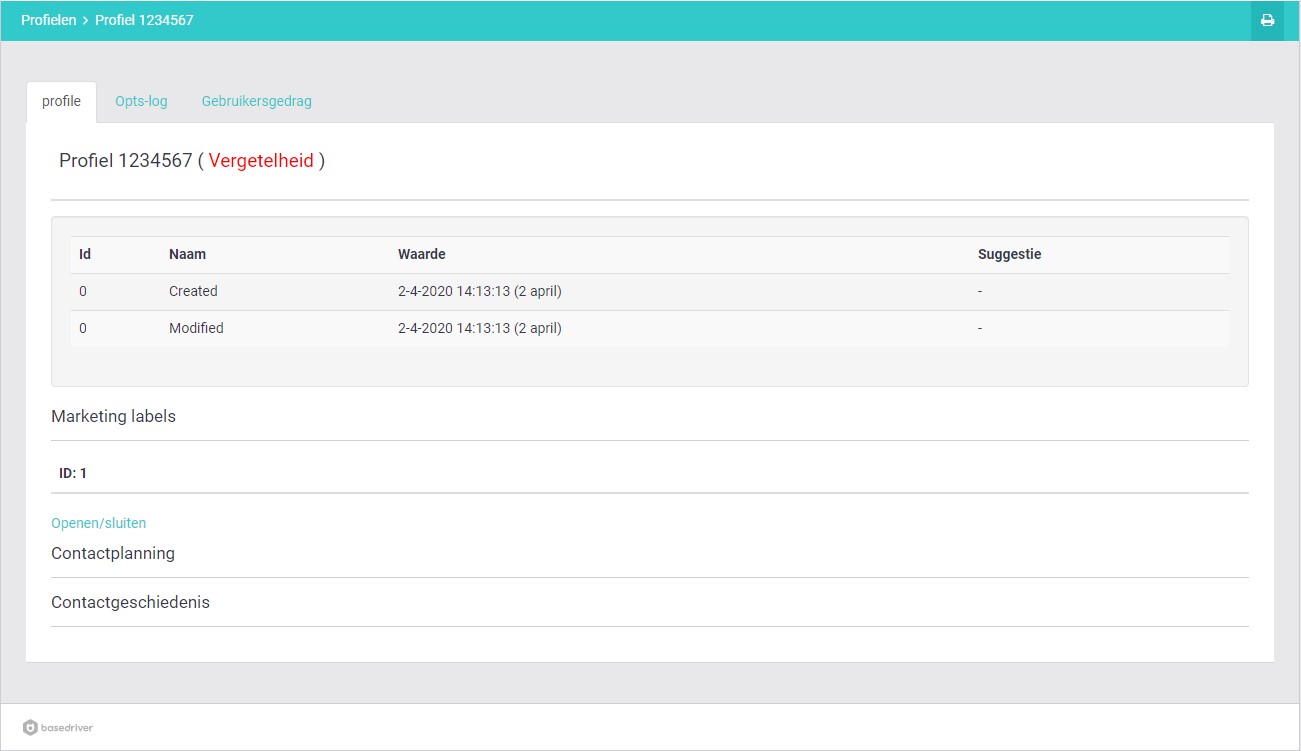Click the print icon in top bar
The height and width of the screenshot is (751, 1301).
pyautogui.click(x=1267, y=20)
